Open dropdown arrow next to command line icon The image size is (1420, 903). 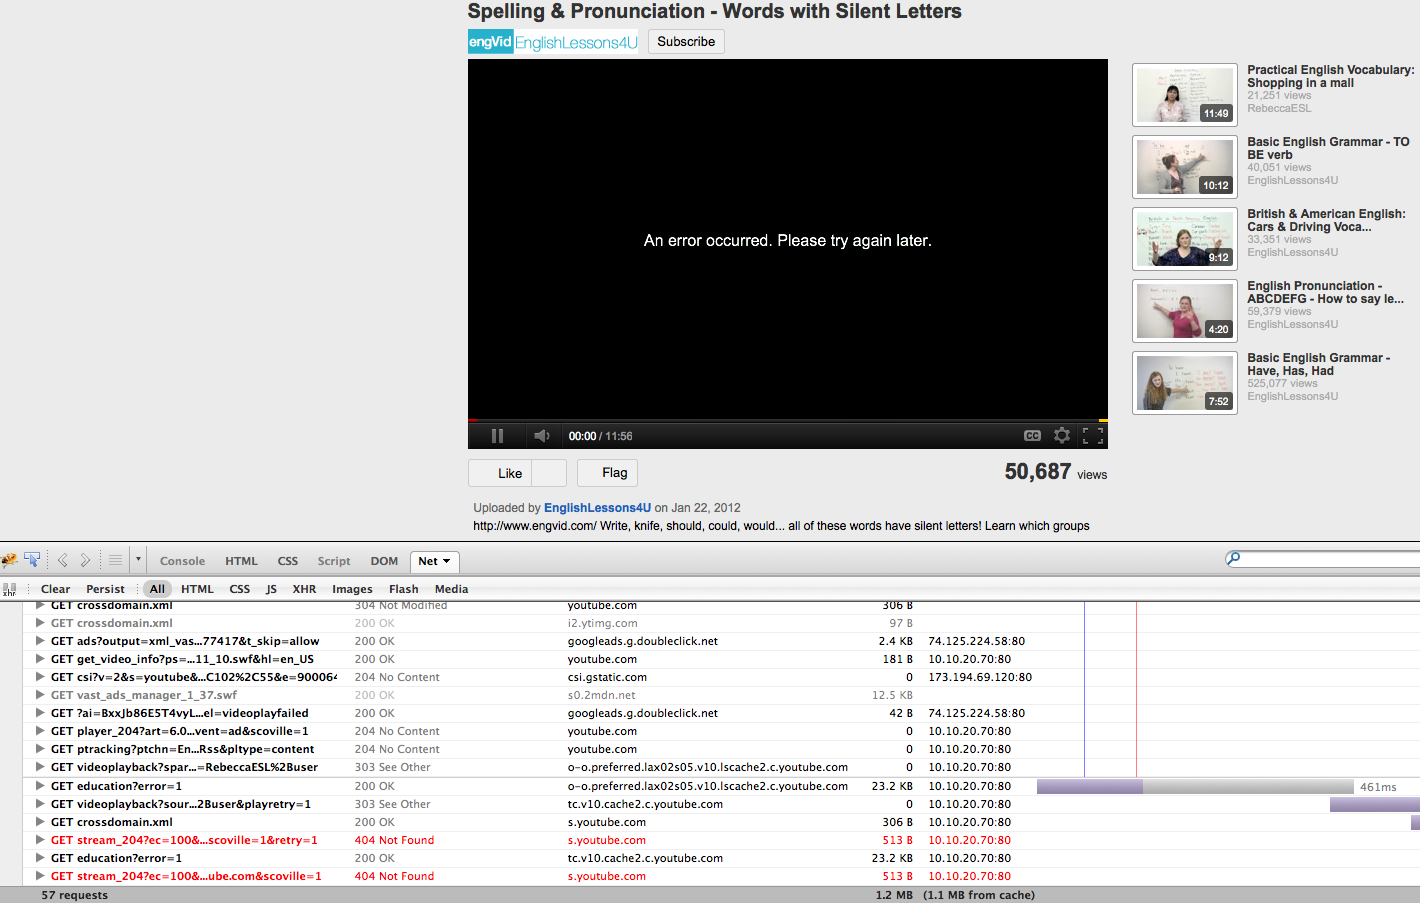pos(138,560)
